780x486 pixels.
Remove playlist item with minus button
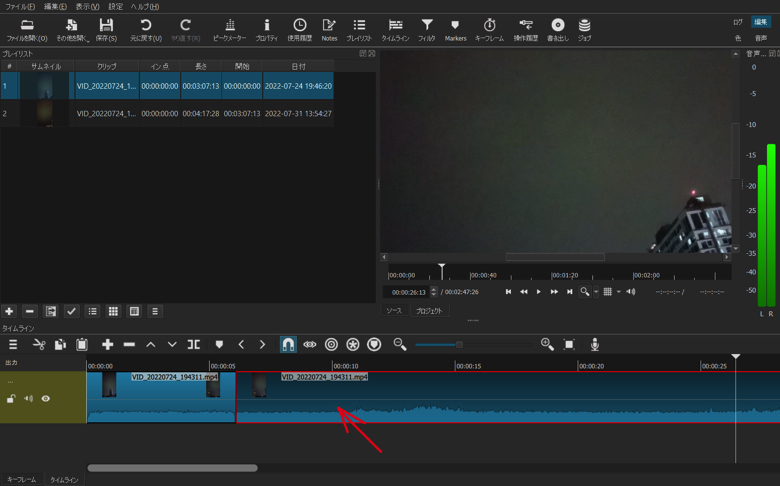[x=30, y=311]
